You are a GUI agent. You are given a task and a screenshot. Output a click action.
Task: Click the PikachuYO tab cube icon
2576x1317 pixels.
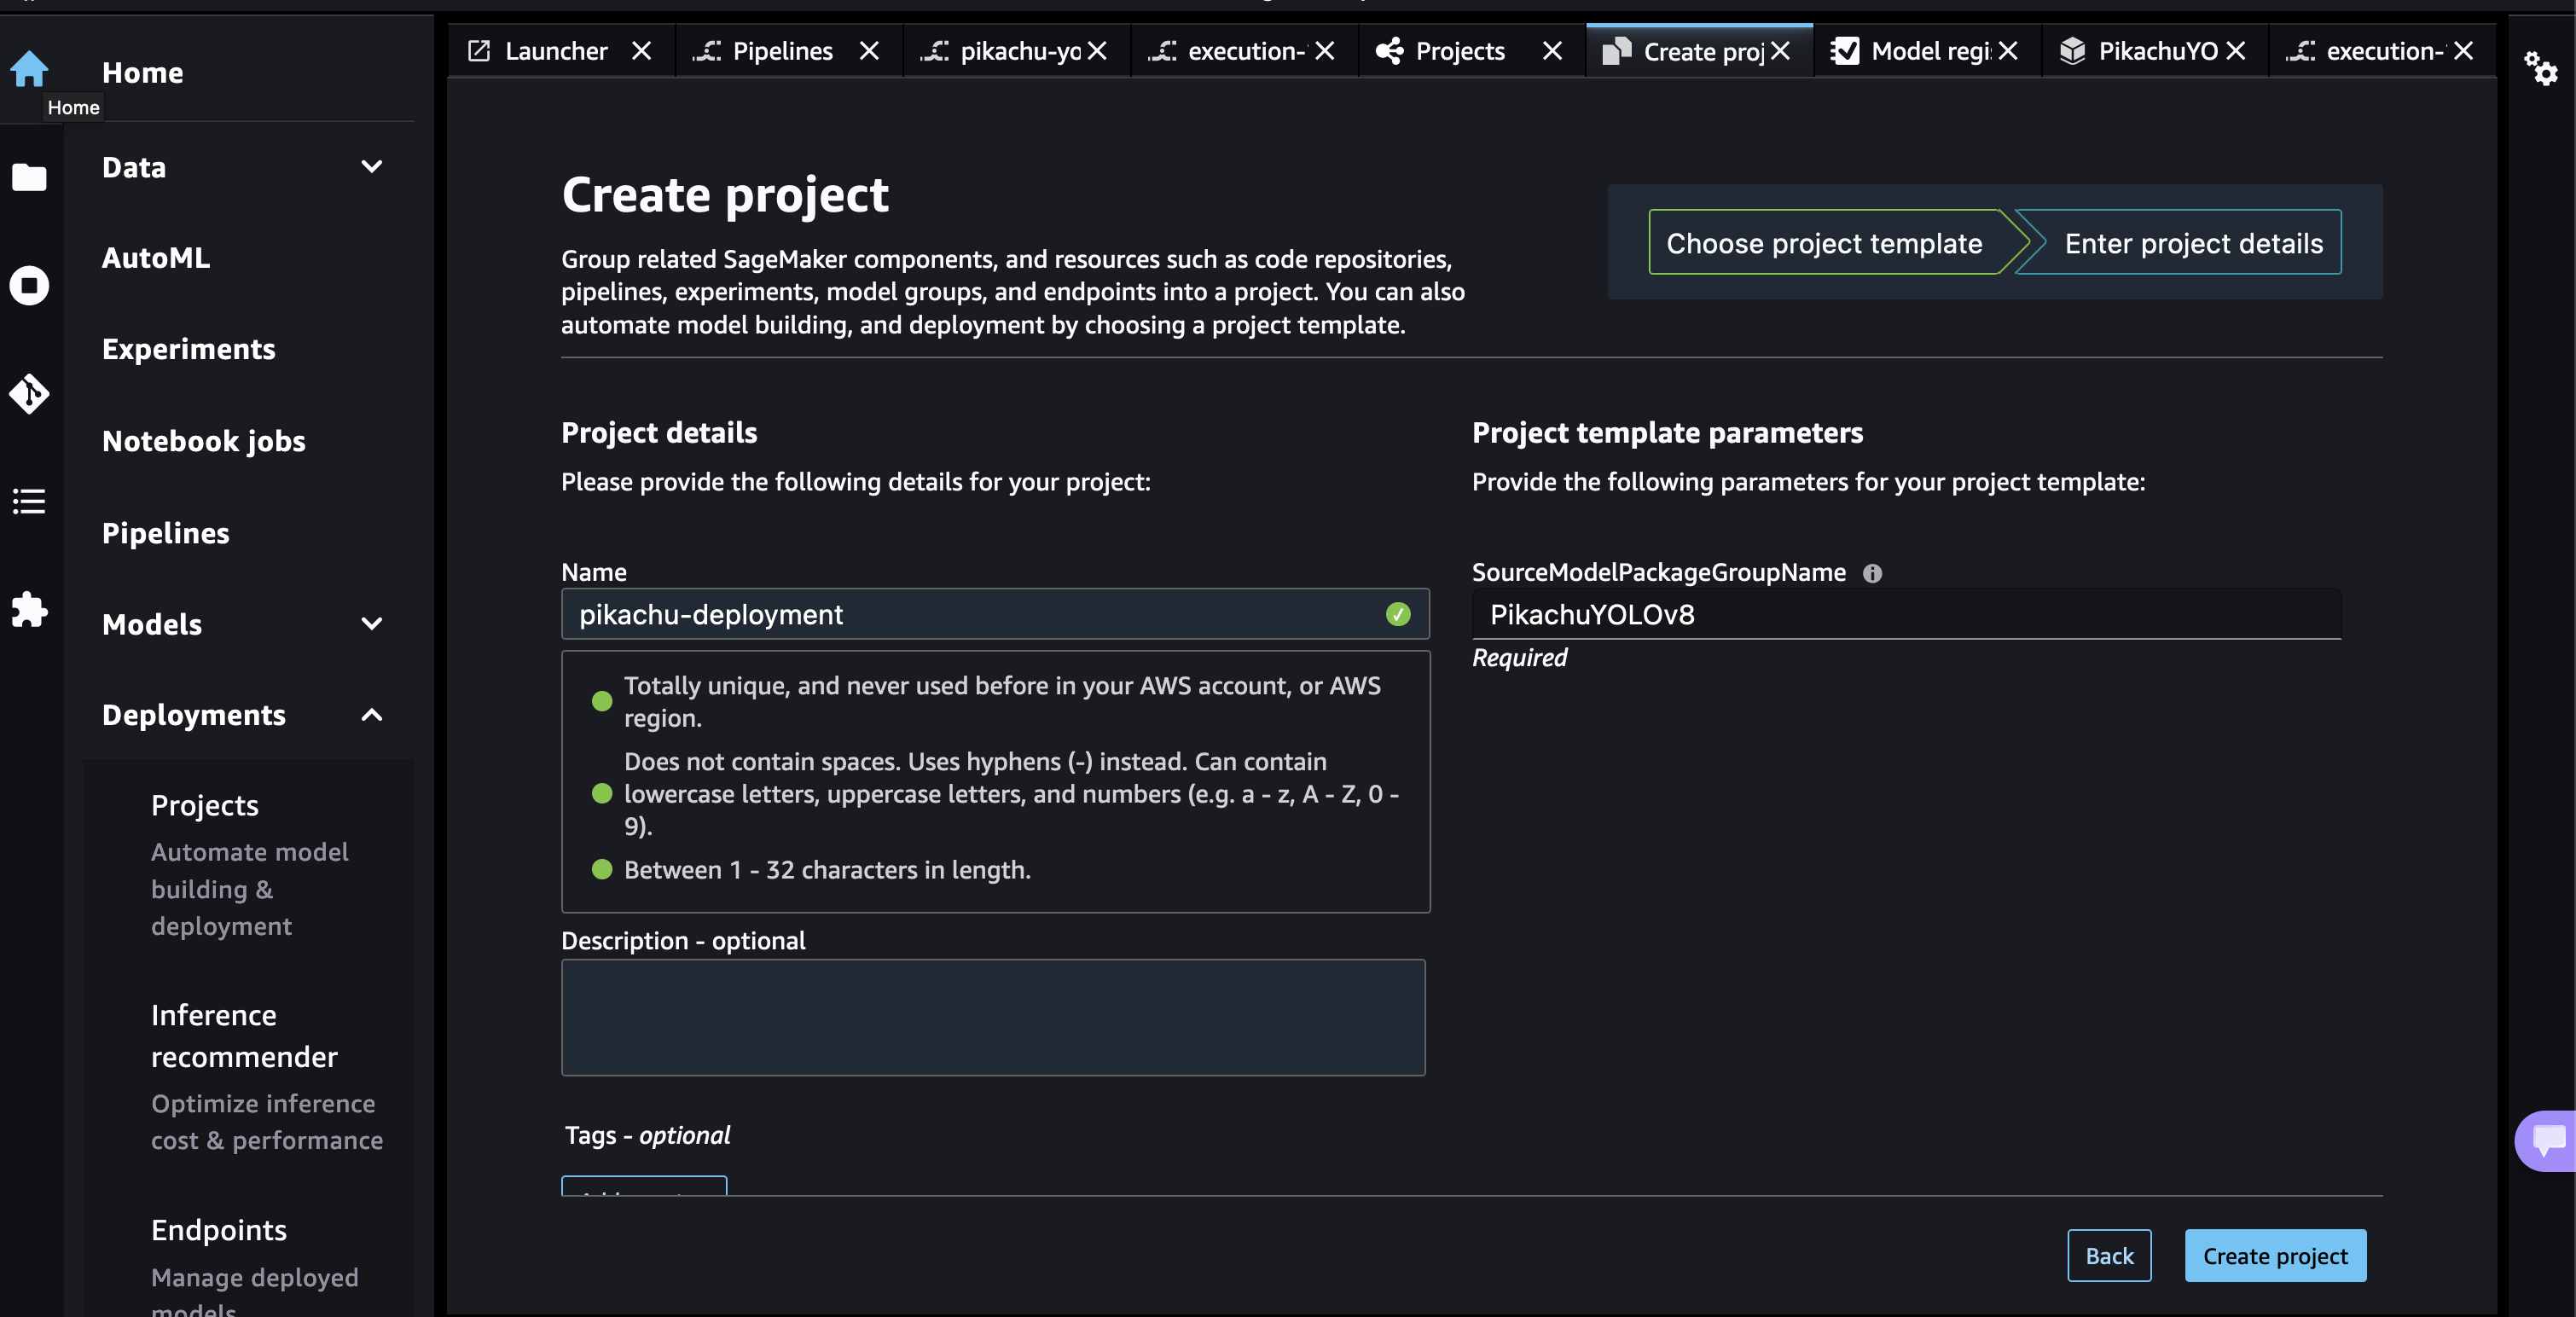coord(2072,51)
